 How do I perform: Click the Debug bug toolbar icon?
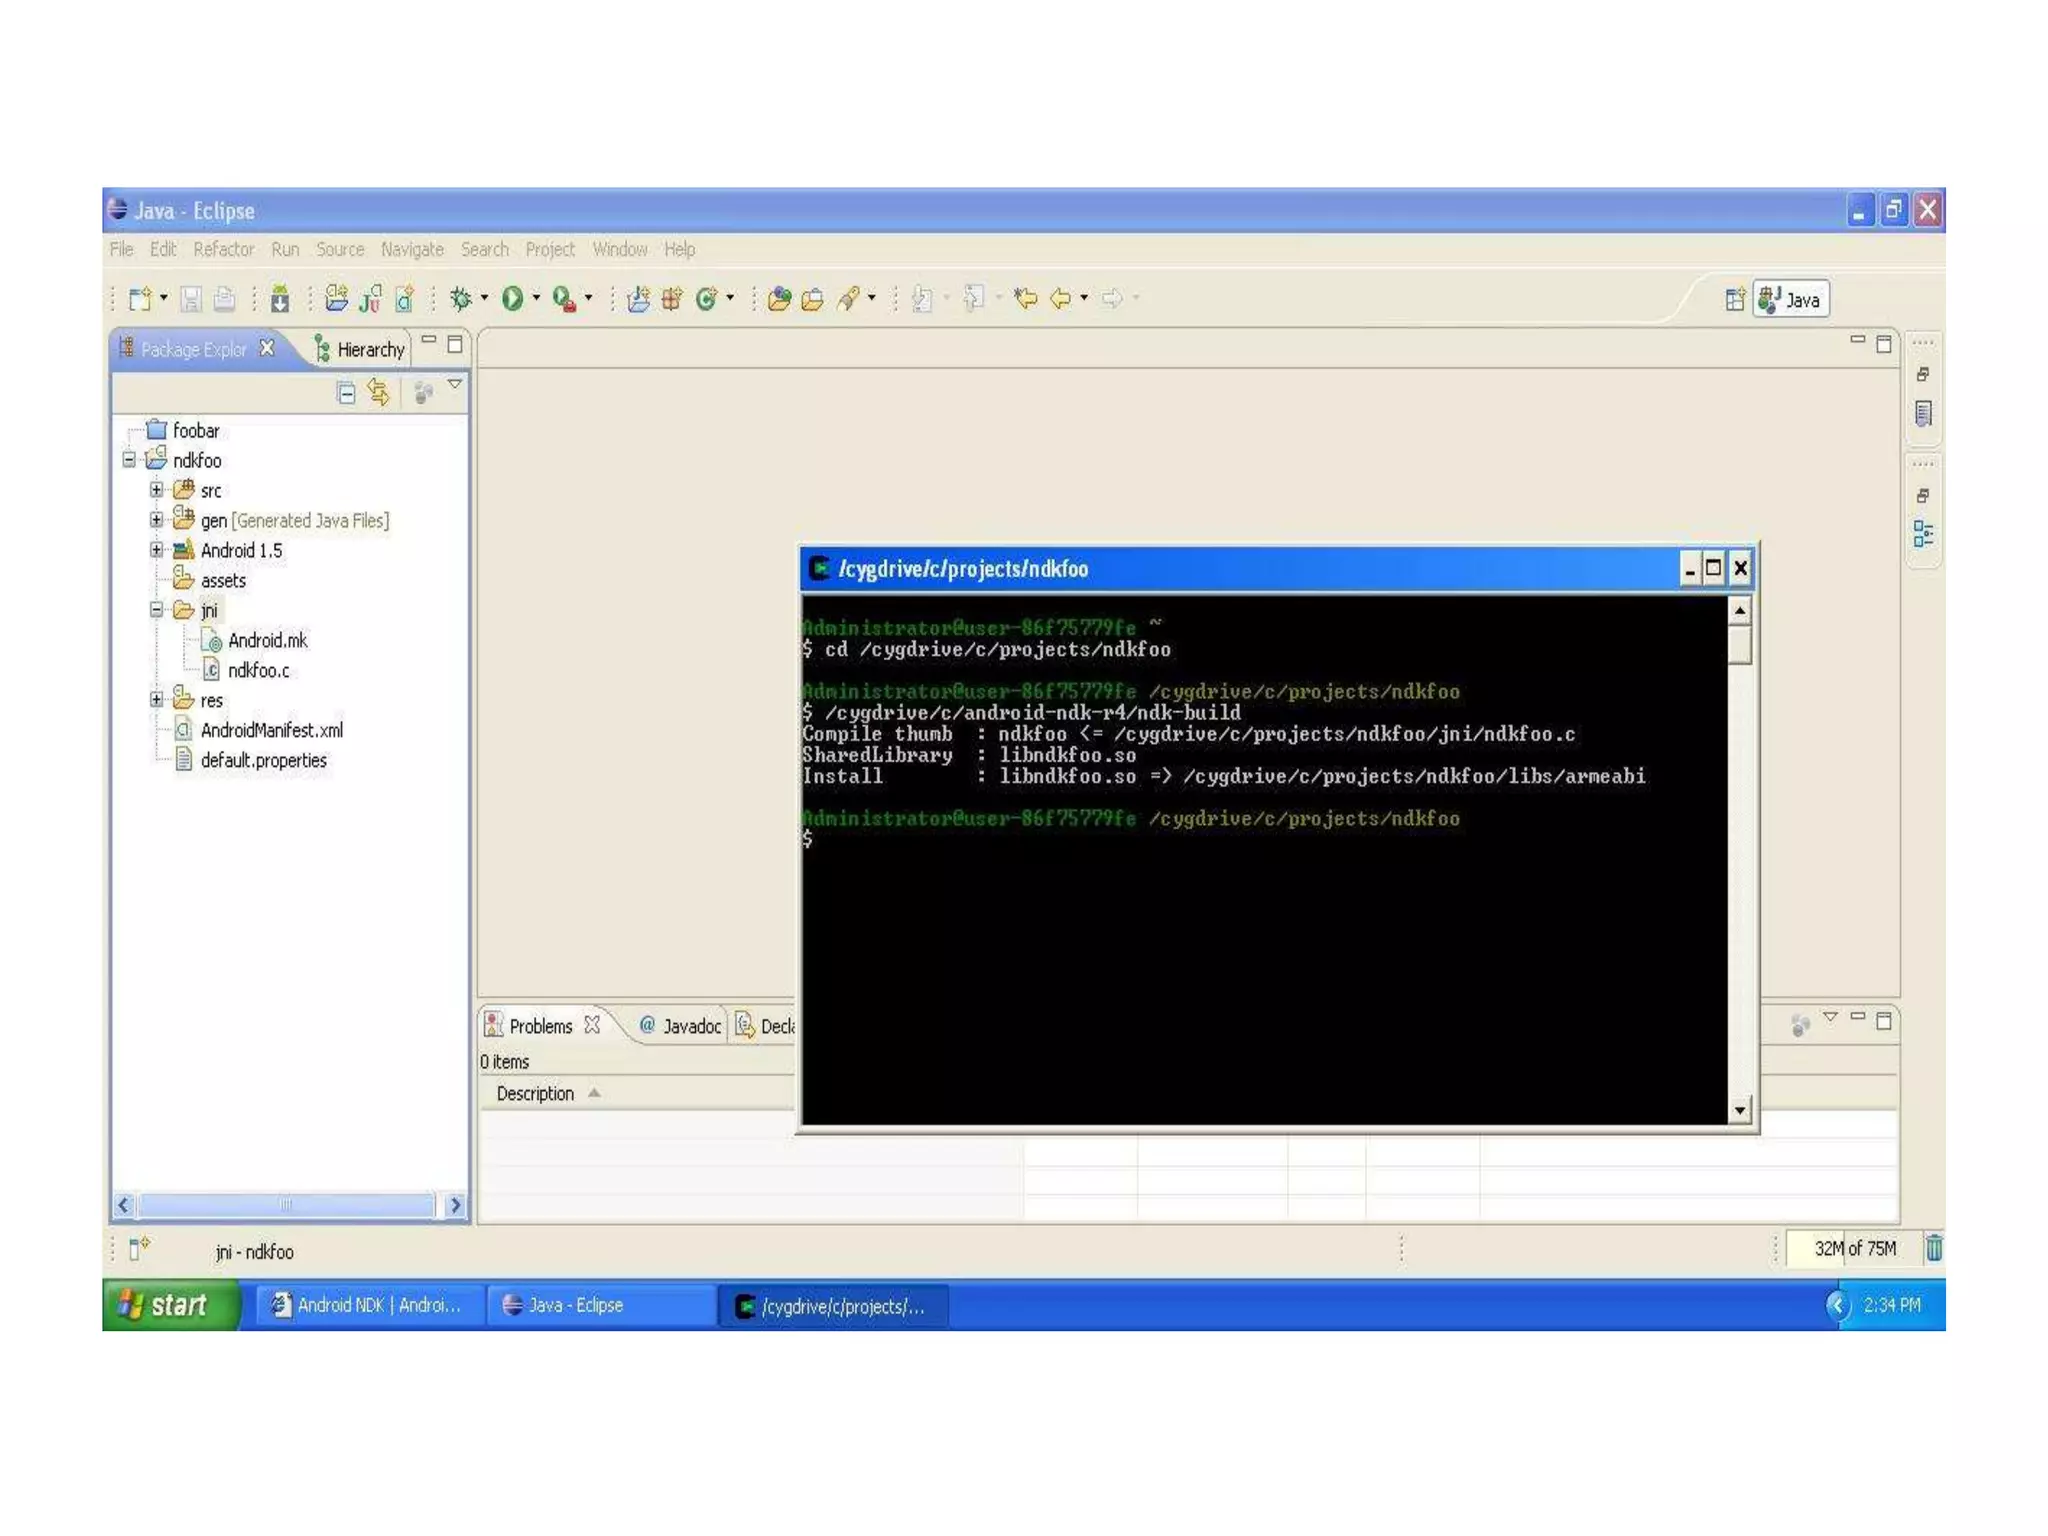(x=460, y=299)
